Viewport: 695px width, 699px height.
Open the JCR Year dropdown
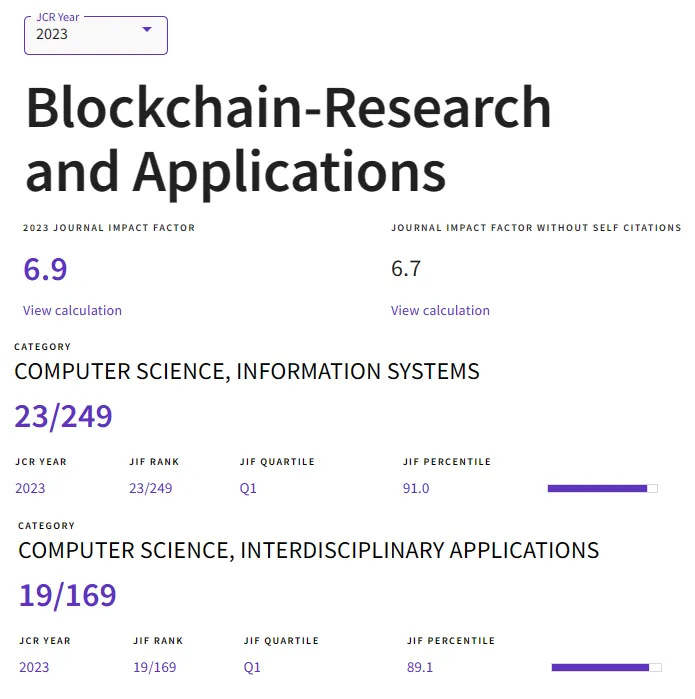(x=96, y=35)
